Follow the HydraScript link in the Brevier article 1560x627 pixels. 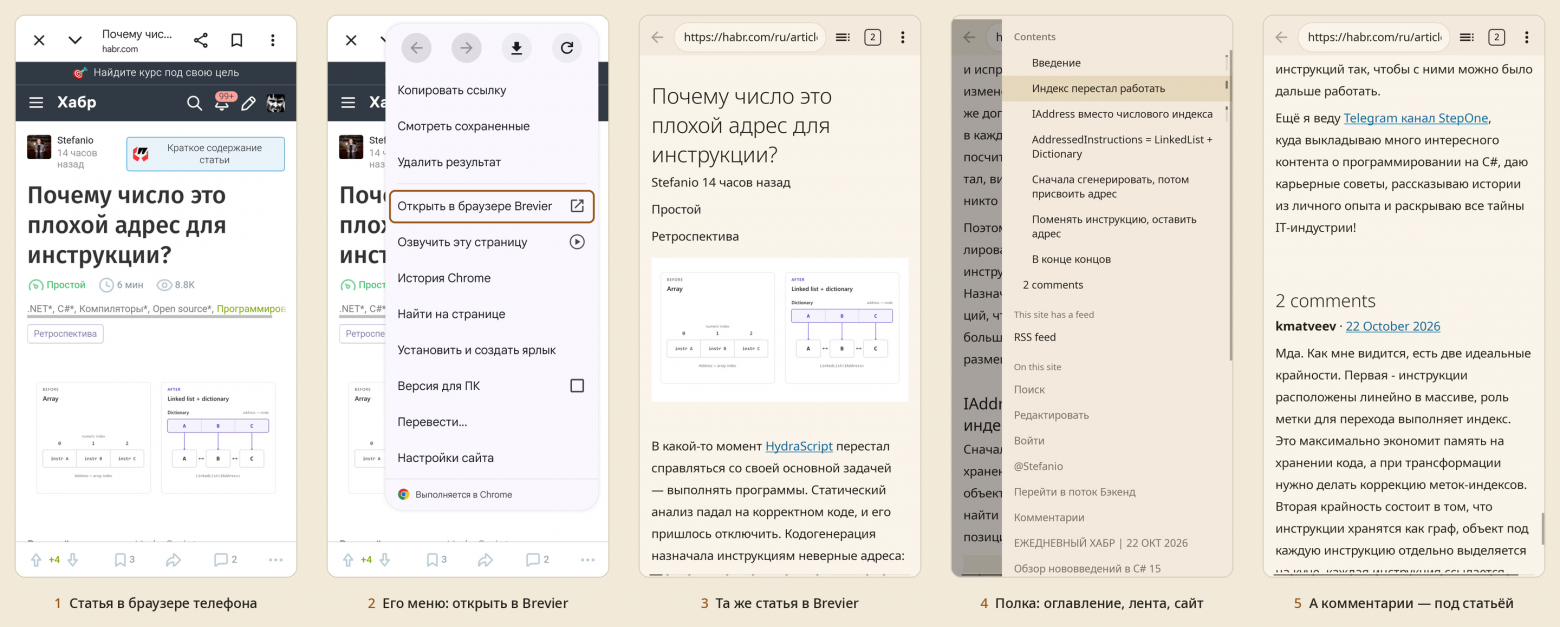point(799,446)
